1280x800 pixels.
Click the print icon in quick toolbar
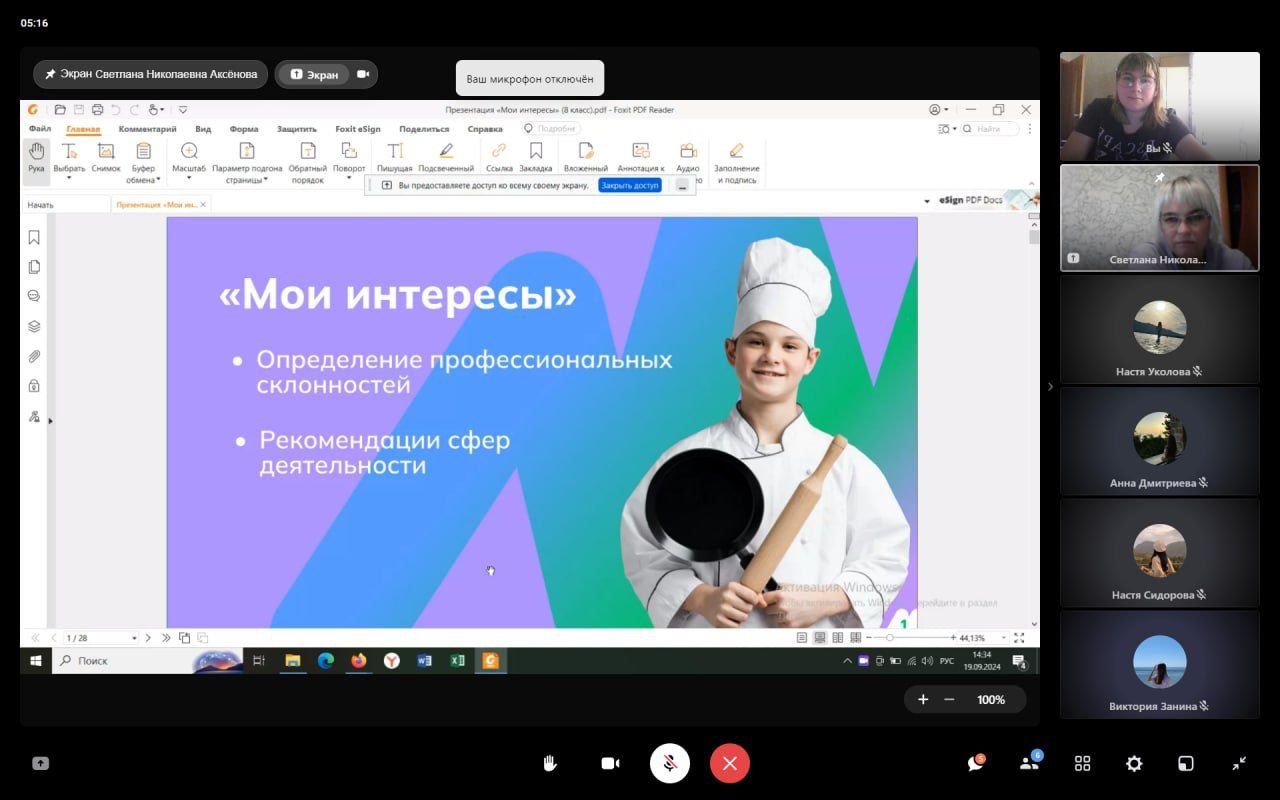click(x=97, y=110)
